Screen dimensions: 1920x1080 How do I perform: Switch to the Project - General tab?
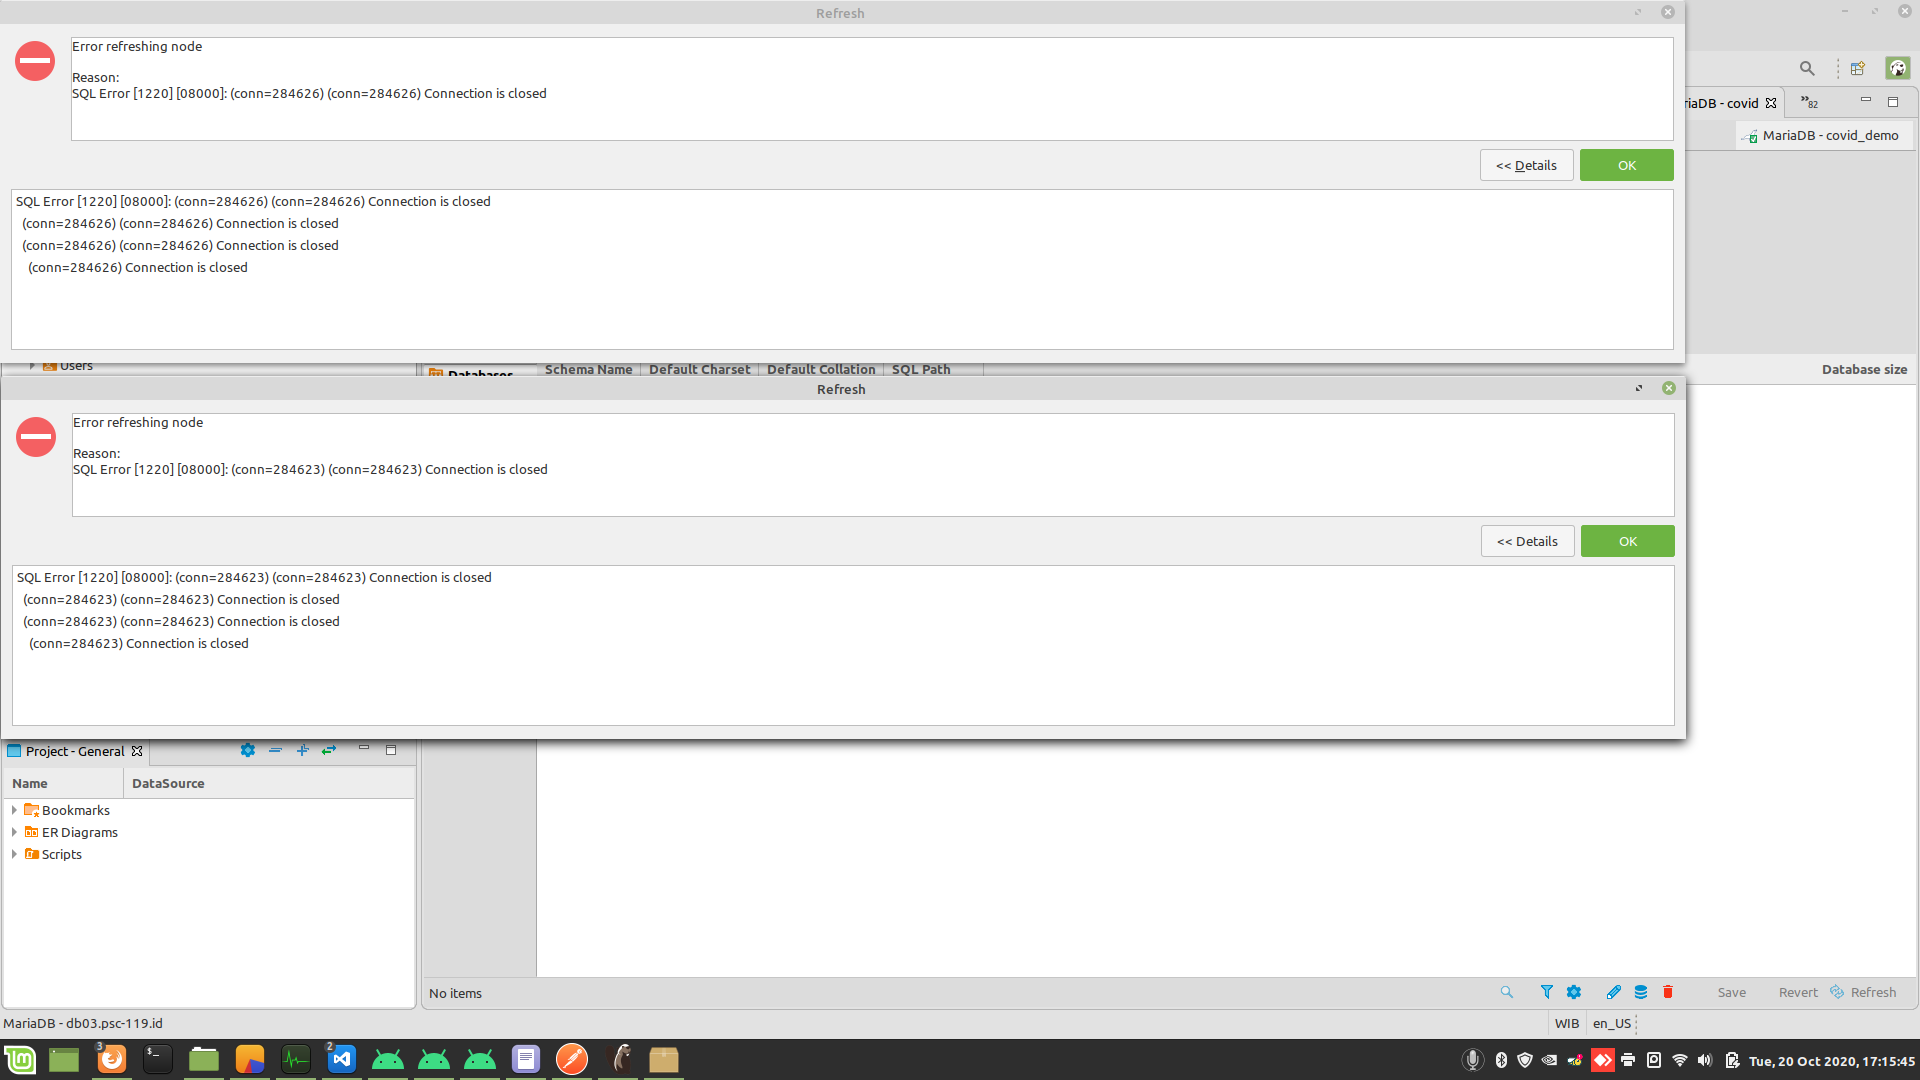click(x=74, y=751)
